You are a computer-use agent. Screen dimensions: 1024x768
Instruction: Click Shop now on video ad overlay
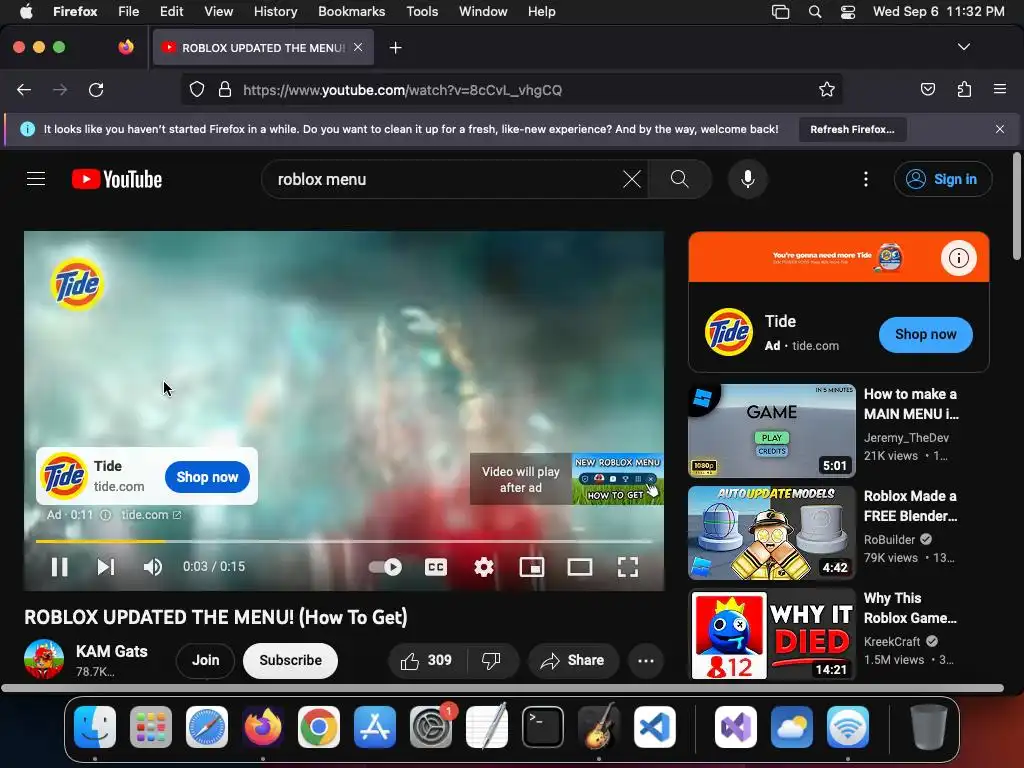coord(208,477)
